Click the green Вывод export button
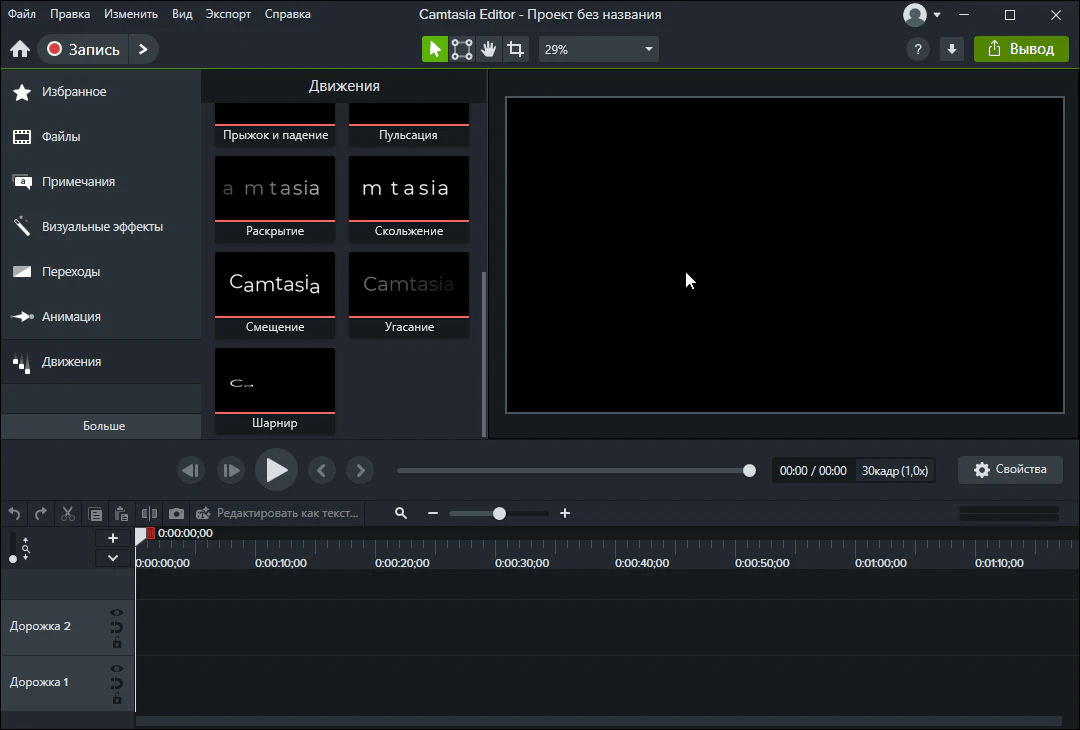Viewport: 1080px width, 730px height. click(x=1021, y=49)
